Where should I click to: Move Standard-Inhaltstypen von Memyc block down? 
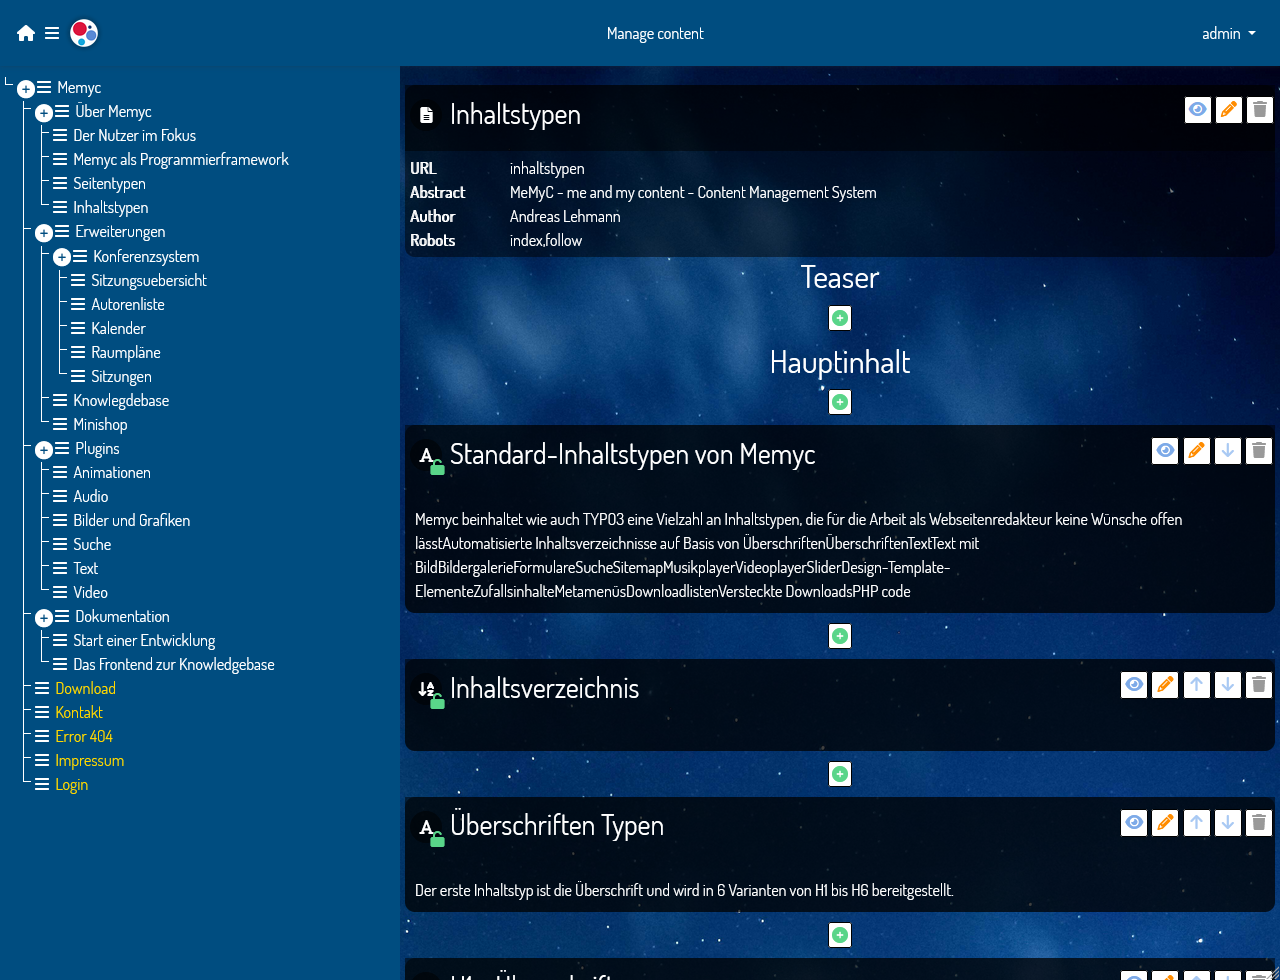point(1229,451)
